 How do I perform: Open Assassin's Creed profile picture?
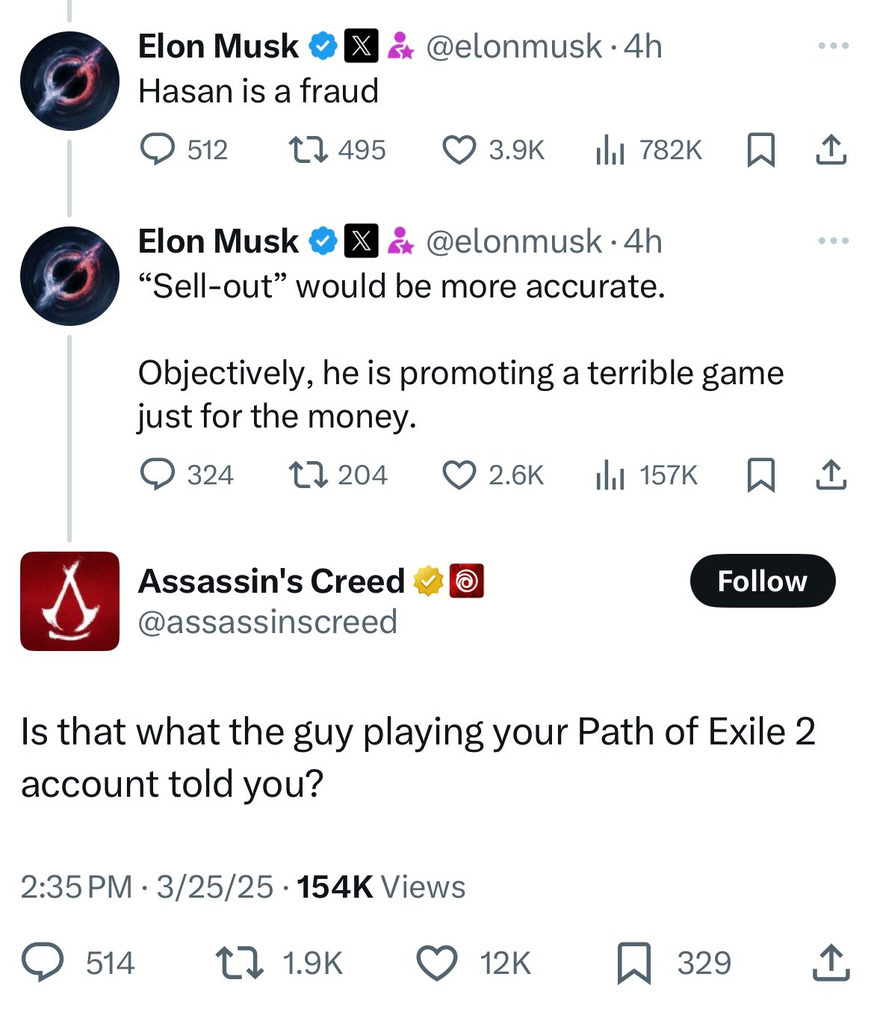(70, 601)
